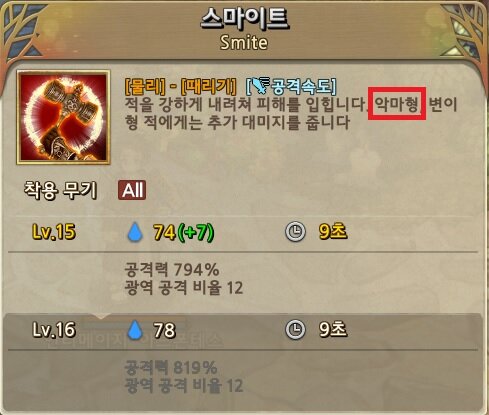The width and height of the screenshot is (489, 415).
Task: Click the sword icon in the 공격속도 tag
Action: pyautogui.click(x=260, y=85)
